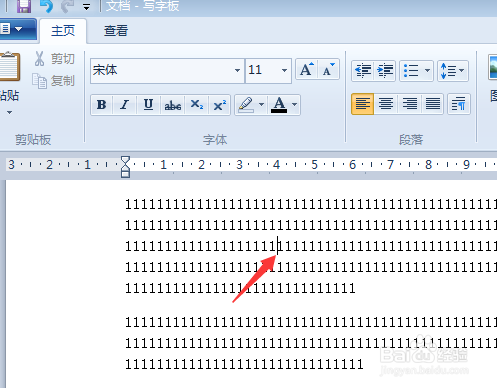Click the ruler at mark 5

[314, 165]
